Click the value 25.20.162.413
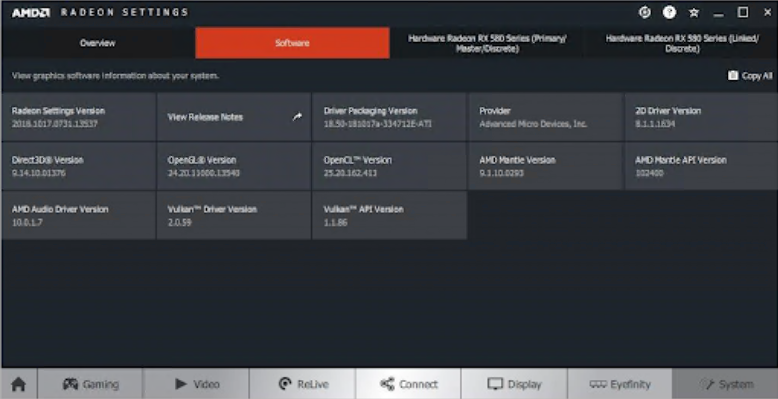The image size is (778, 399). [350, 173]
